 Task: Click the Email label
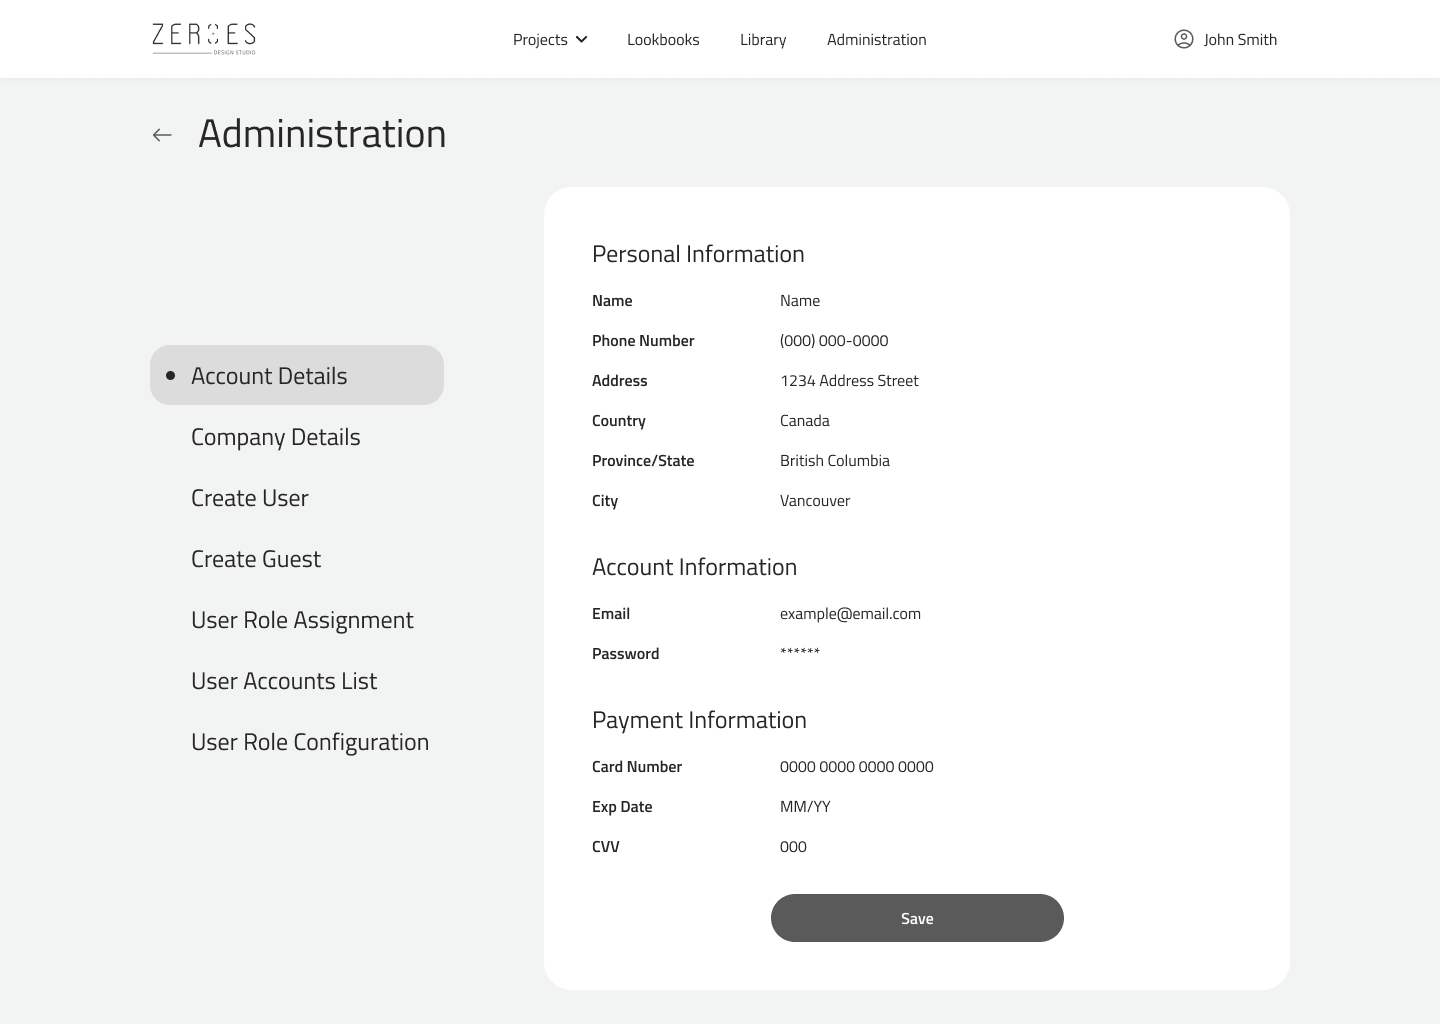tap(611, 614)
